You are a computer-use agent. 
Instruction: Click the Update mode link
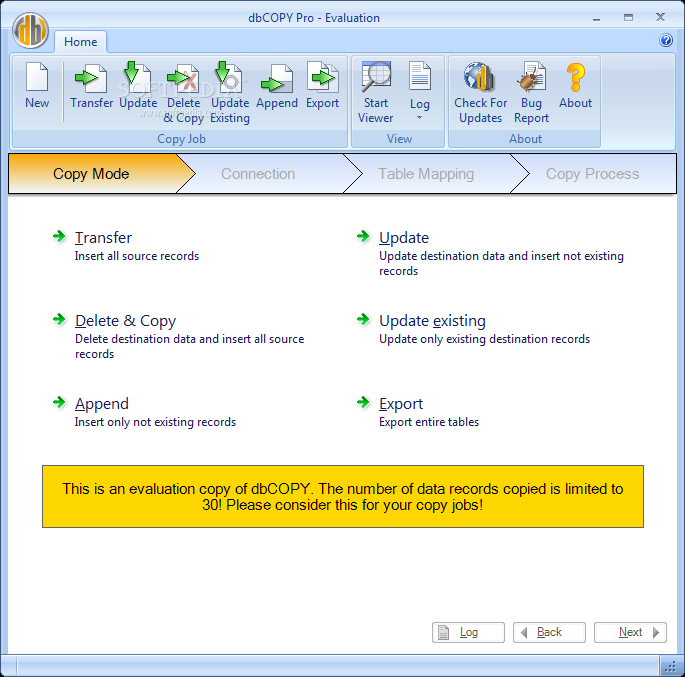pos(404,238)
